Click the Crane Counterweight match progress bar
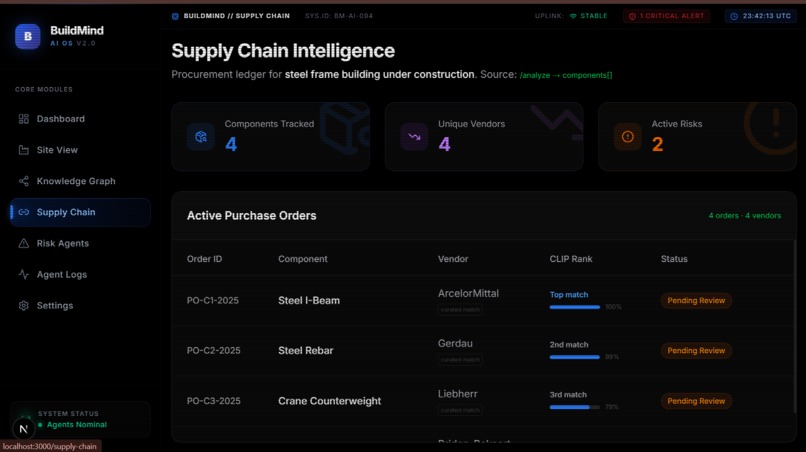Screen dimensions: 806x452 click(575, 407)
